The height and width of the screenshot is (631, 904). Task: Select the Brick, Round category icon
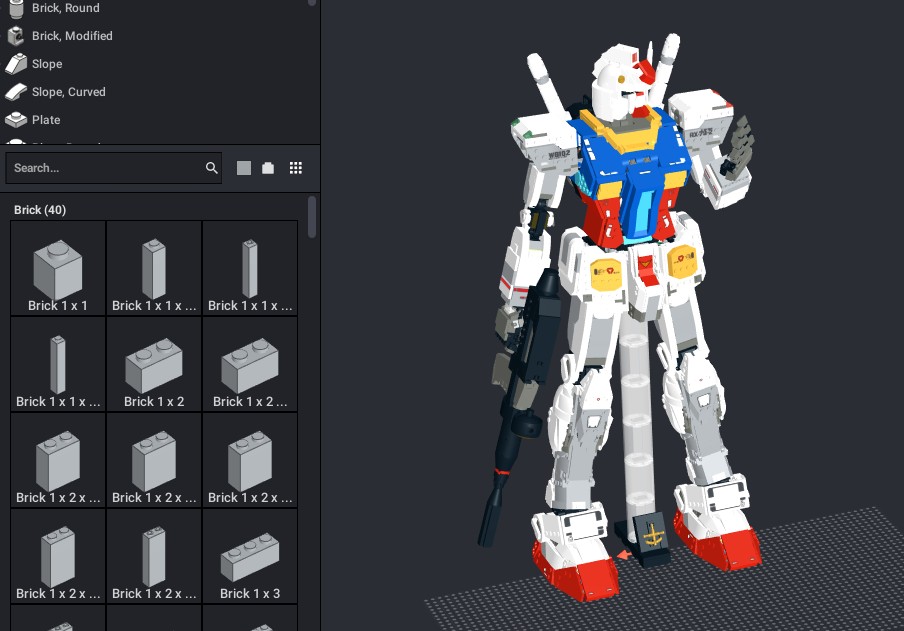point(17,8)
